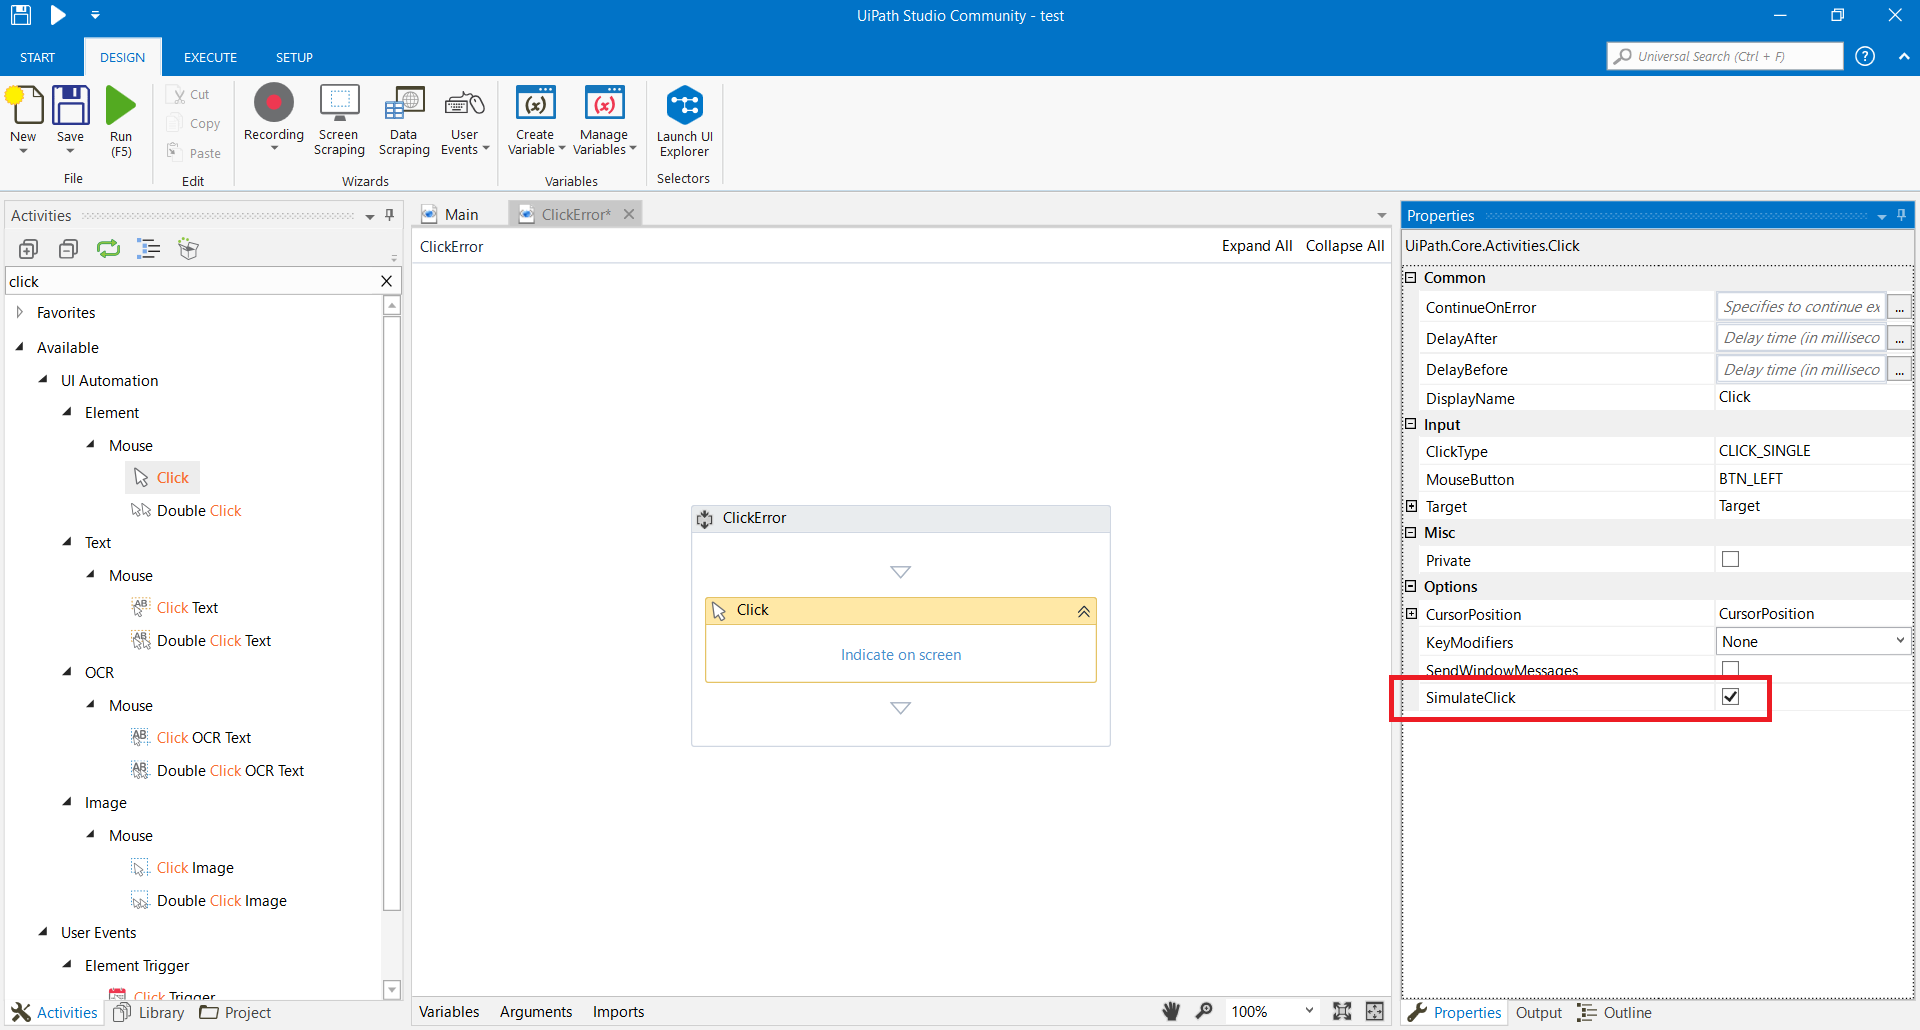Select Double Click activity in tree
Image resolution: width=1920 pixels, height=1030 pixels.
[x=187, y=510]
